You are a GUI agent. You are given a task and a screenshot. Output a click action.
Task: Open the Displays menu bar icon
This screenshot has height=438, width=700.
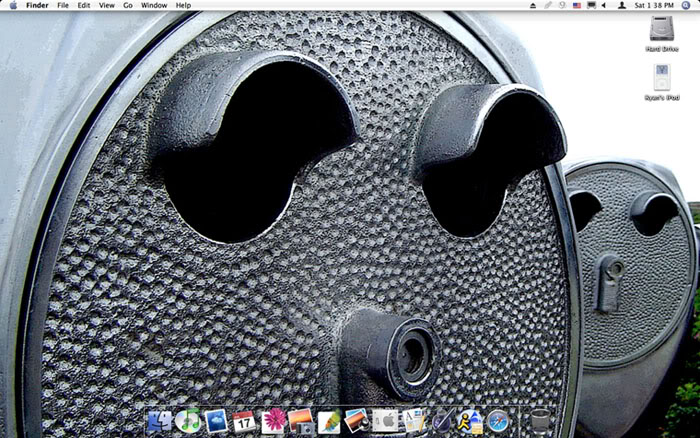pyautogui.click(x=592, y=5)
